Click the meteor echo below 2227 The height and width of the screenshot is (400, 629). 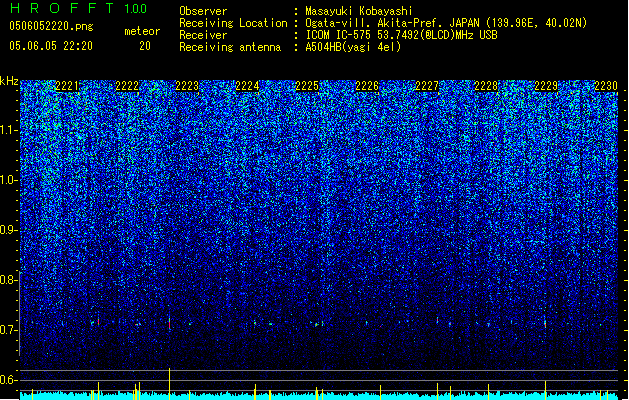[437, 320]
